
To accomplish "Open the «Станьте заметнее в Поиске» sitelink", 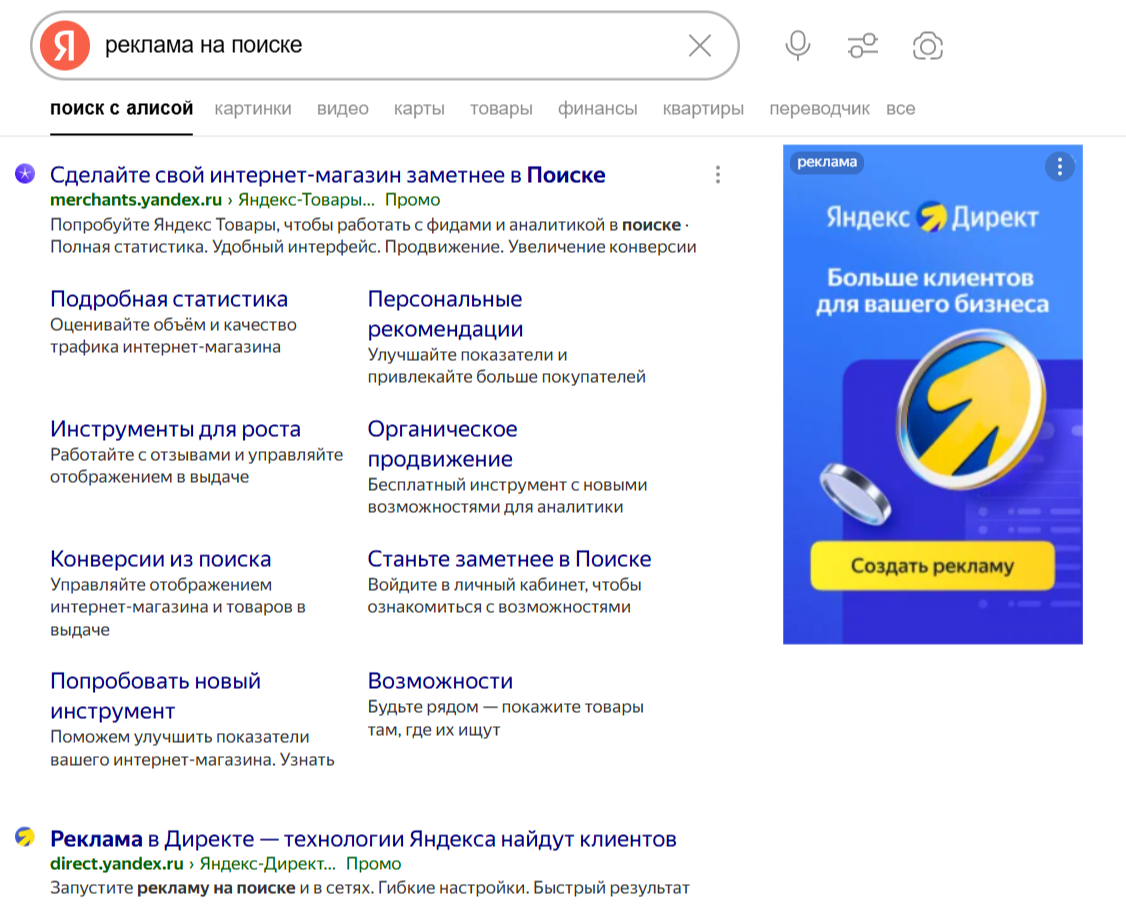I will tap(509, 559).
